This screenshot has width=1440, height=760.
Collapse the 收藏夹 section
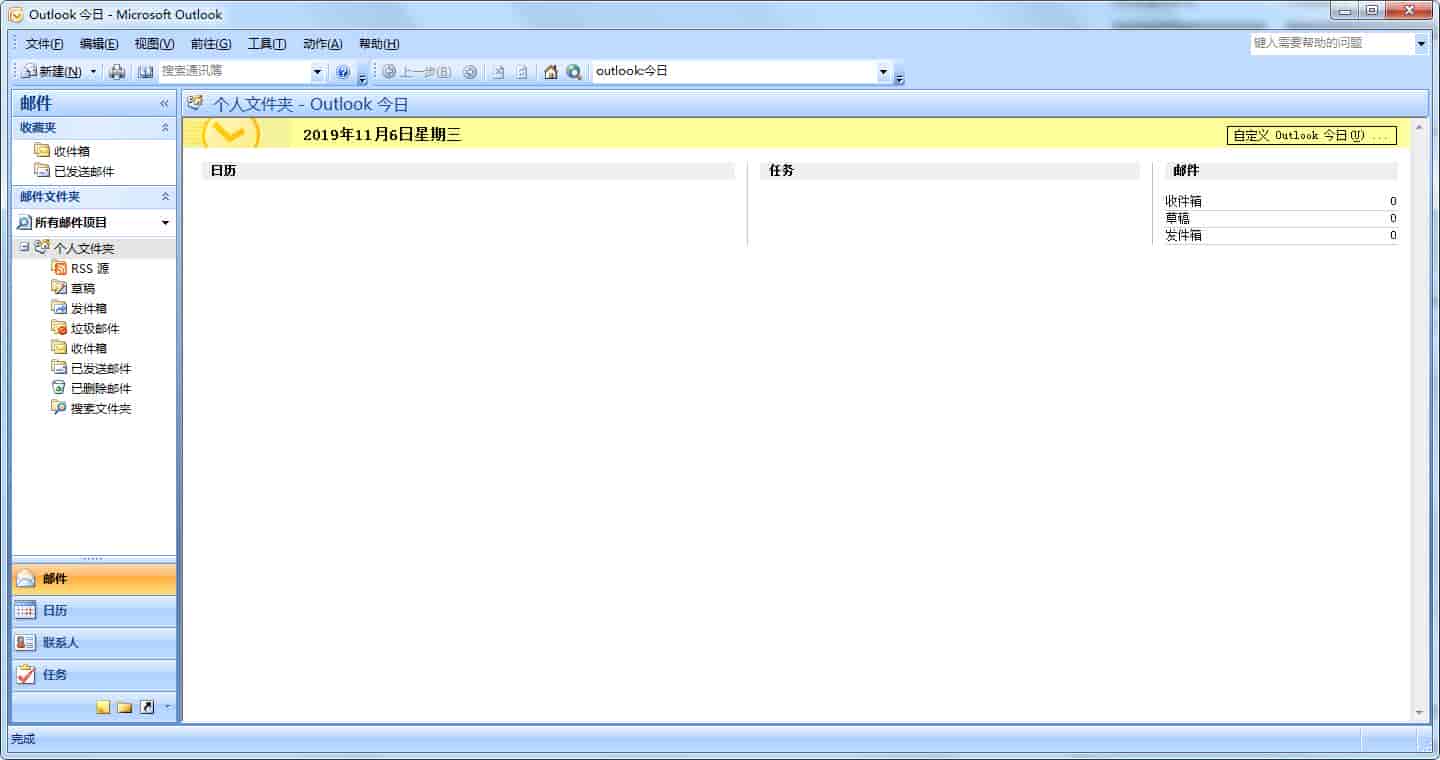coord(165,128)
